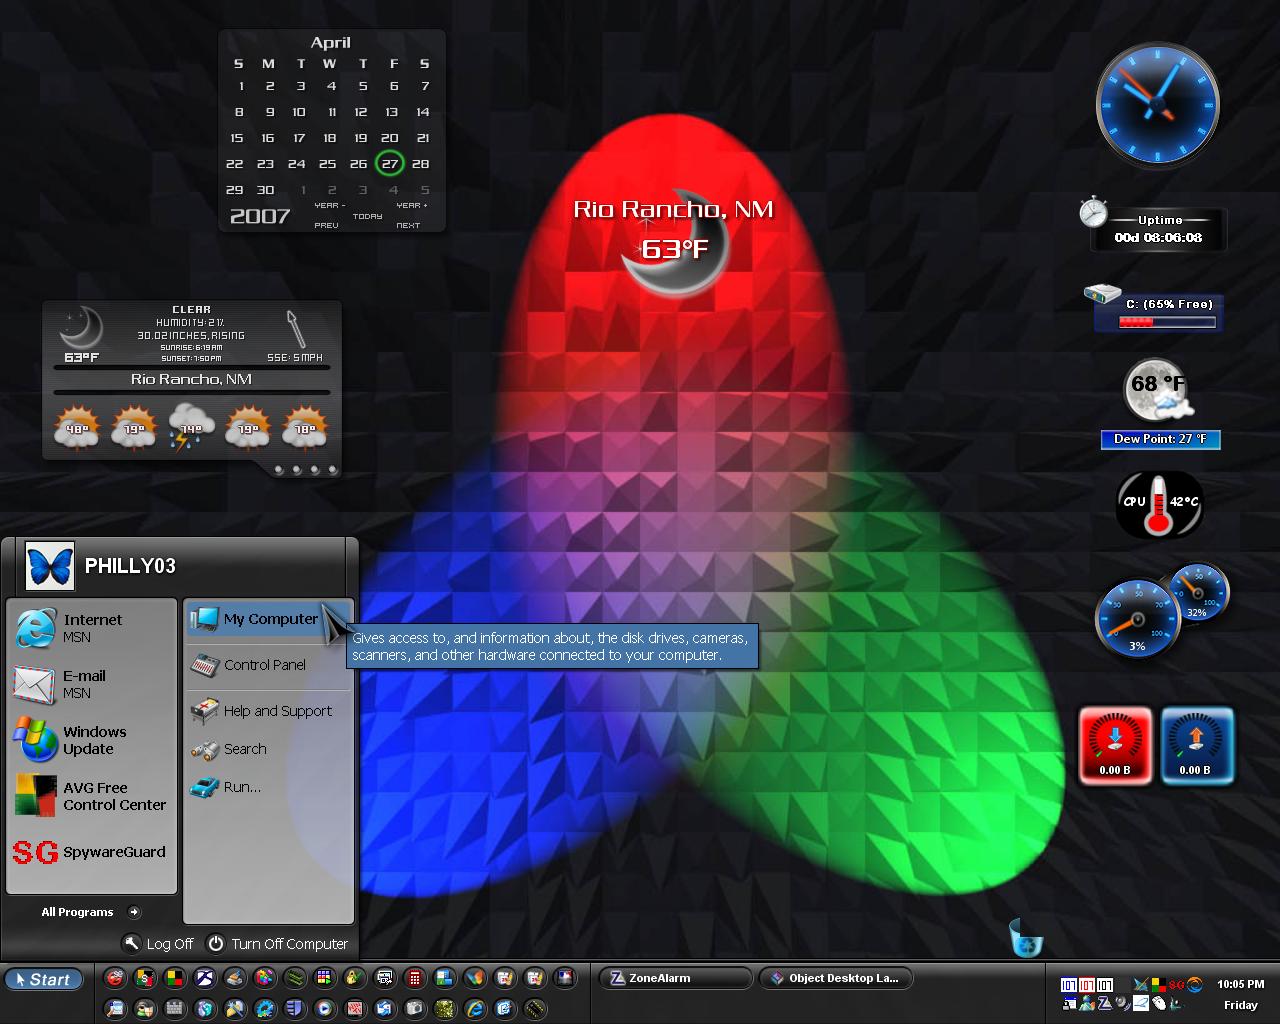Click the CPU temperature thermometer gadget
Screen dimensions: 1280x1024
click(1159, 503)
